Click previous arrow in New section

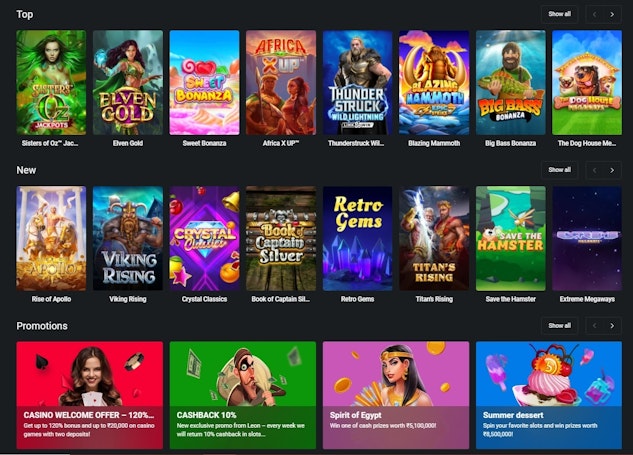click(x=595, y=170)
